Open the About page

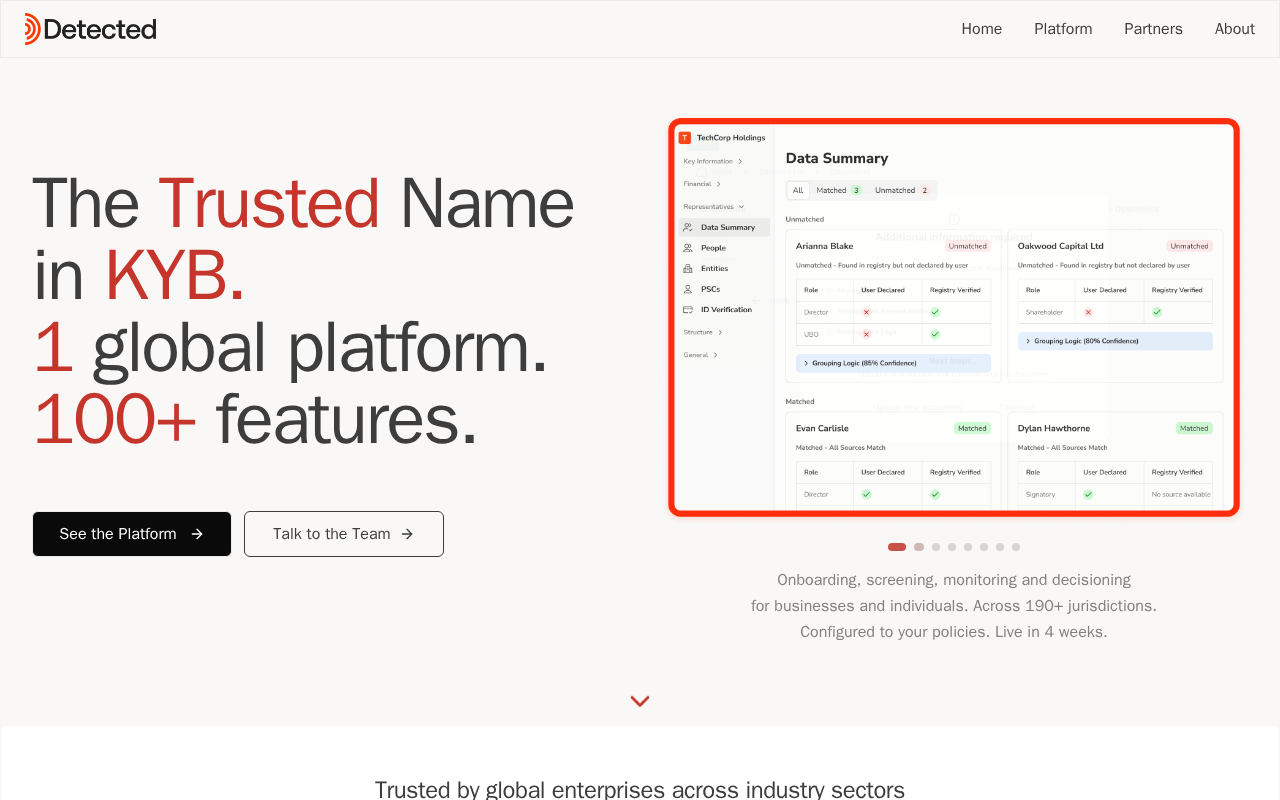coord(1234,29)
